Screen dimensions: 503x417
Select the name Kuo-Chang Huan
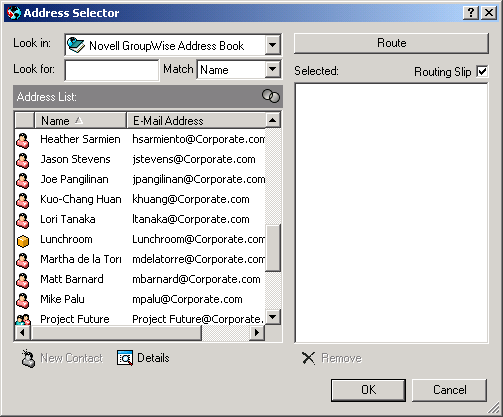[81, 199]
